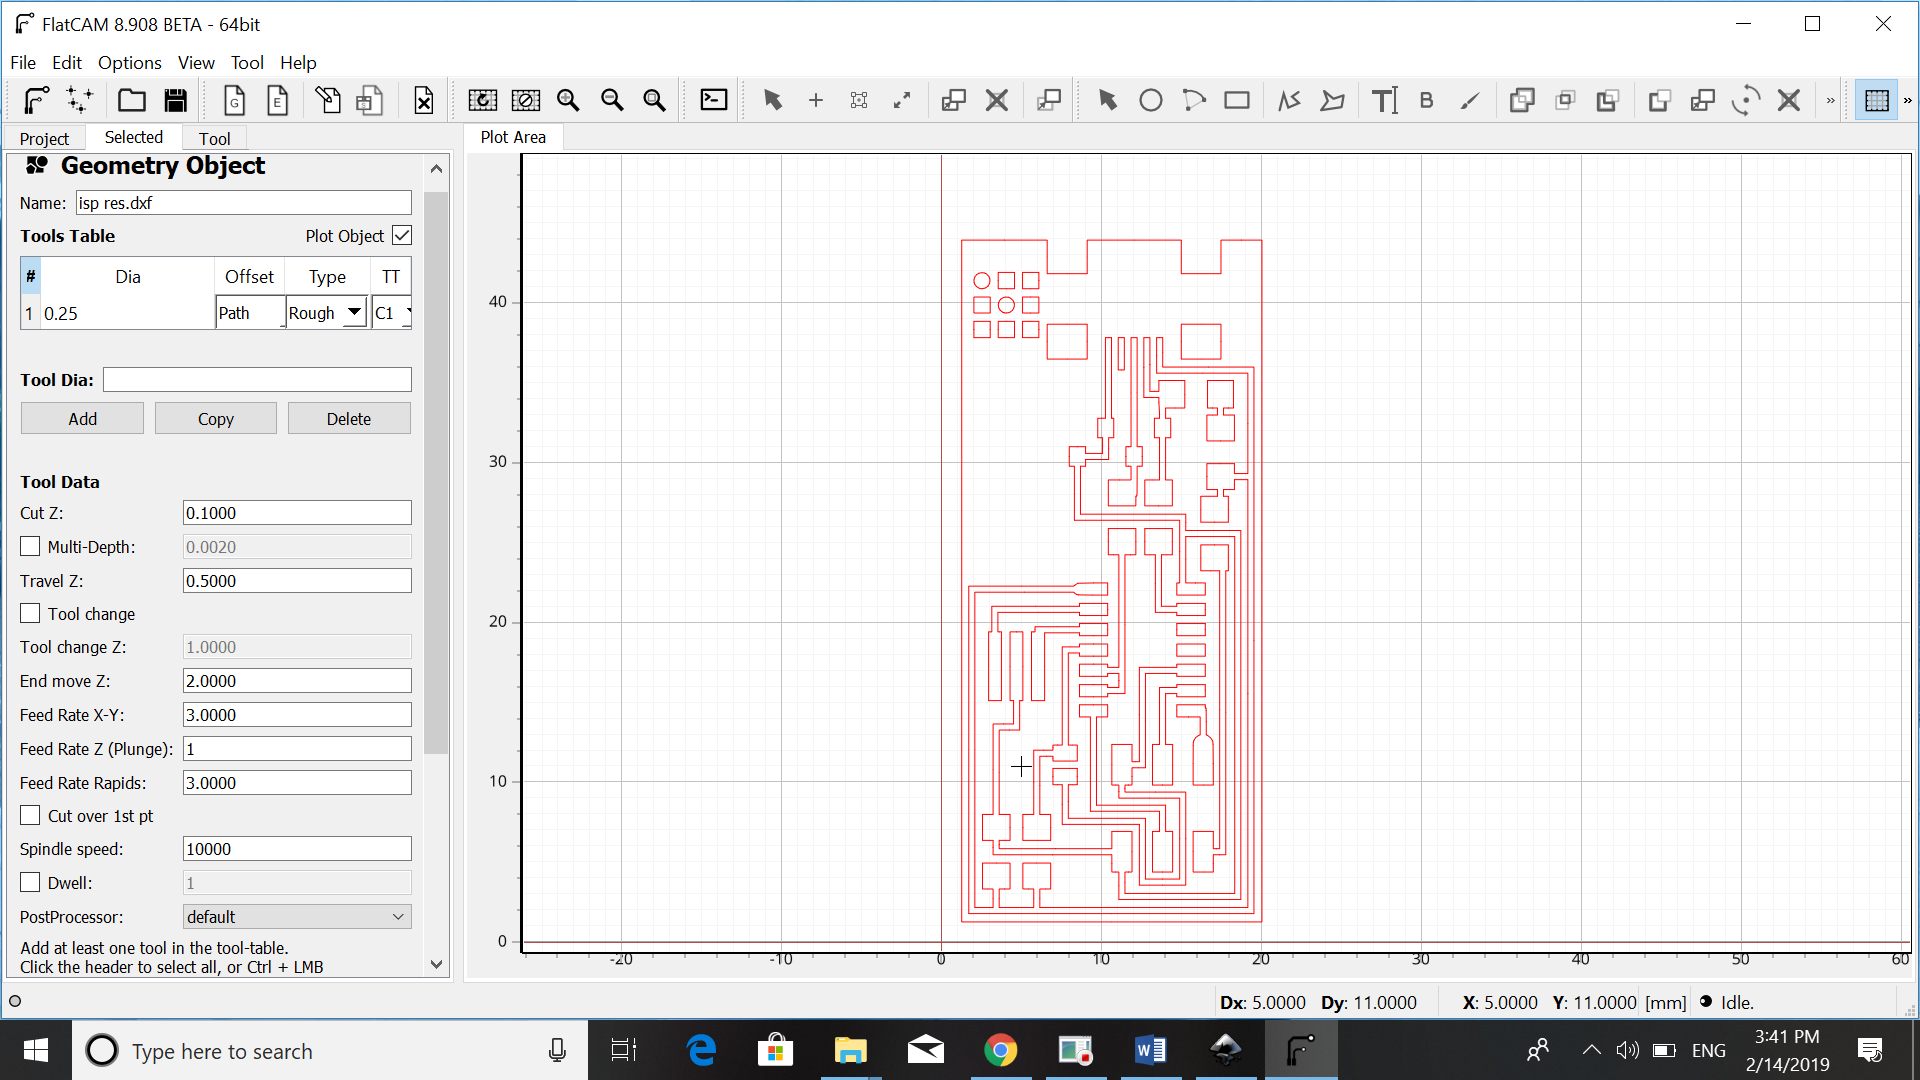The width and height of the screenshot is (1920, 1080).
Task: Open the Options menu
Action: [129, 62]
